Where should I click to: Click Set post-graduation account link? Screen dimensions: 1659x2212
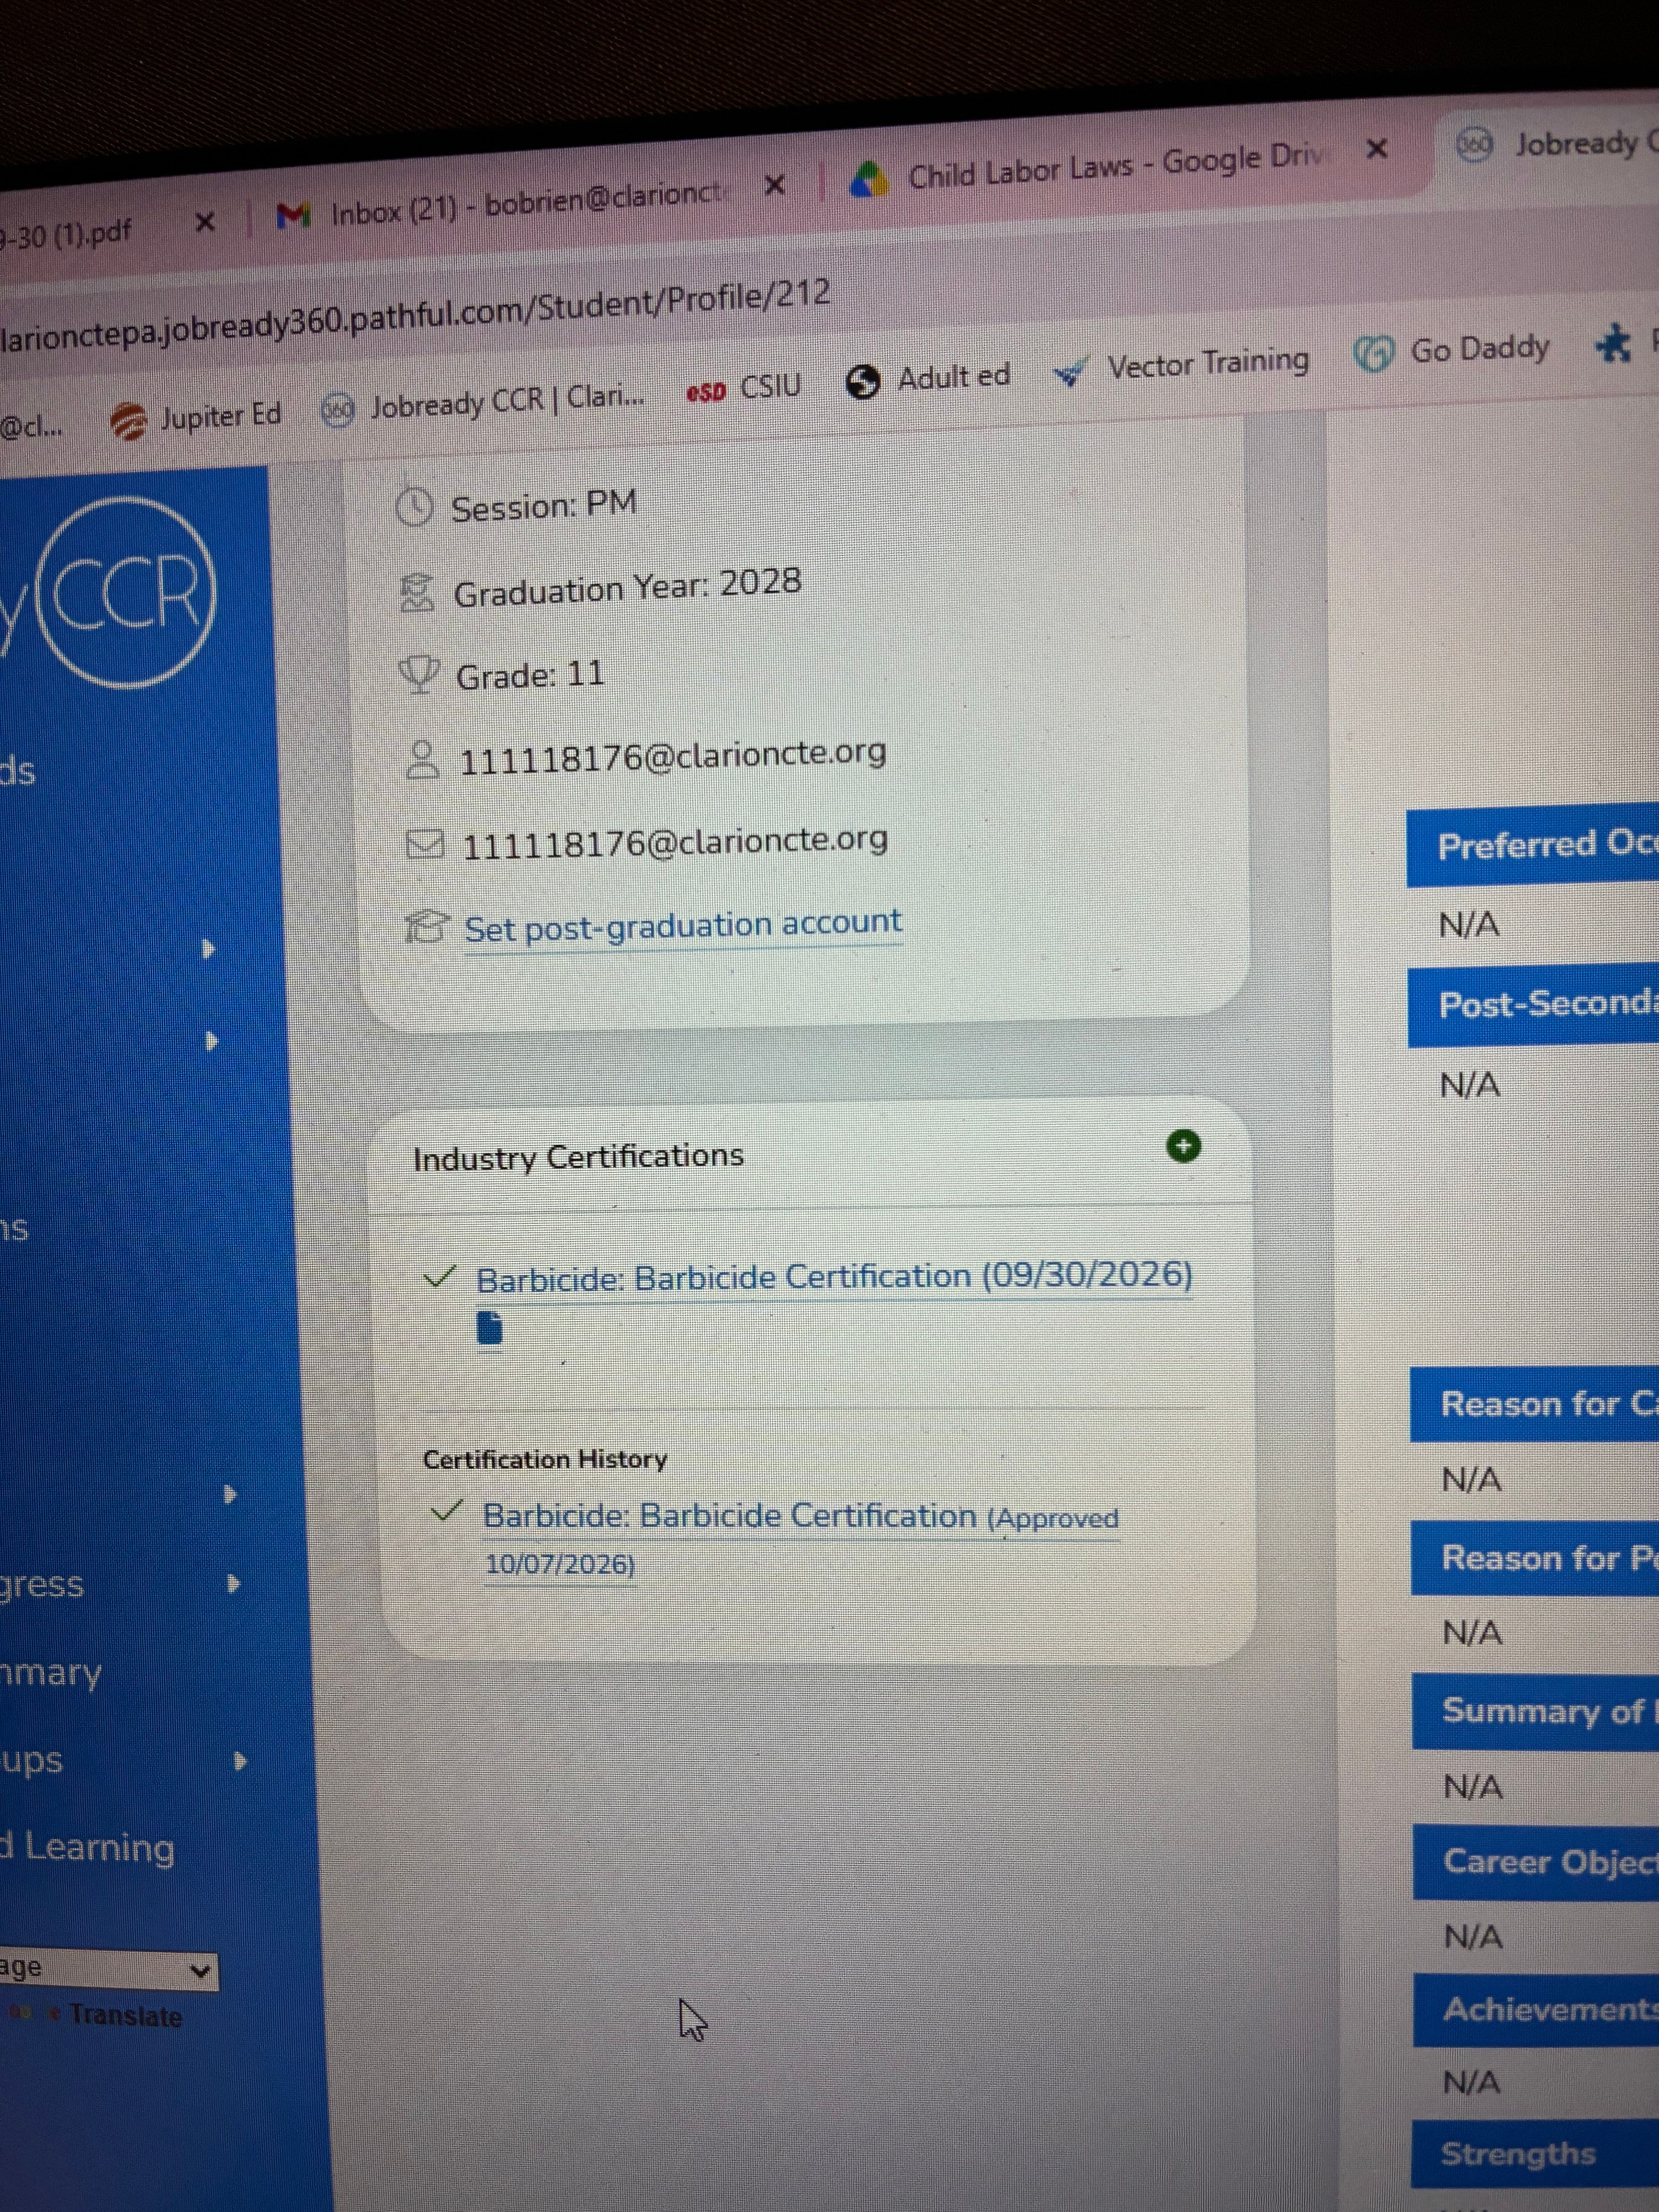(683, 925)
